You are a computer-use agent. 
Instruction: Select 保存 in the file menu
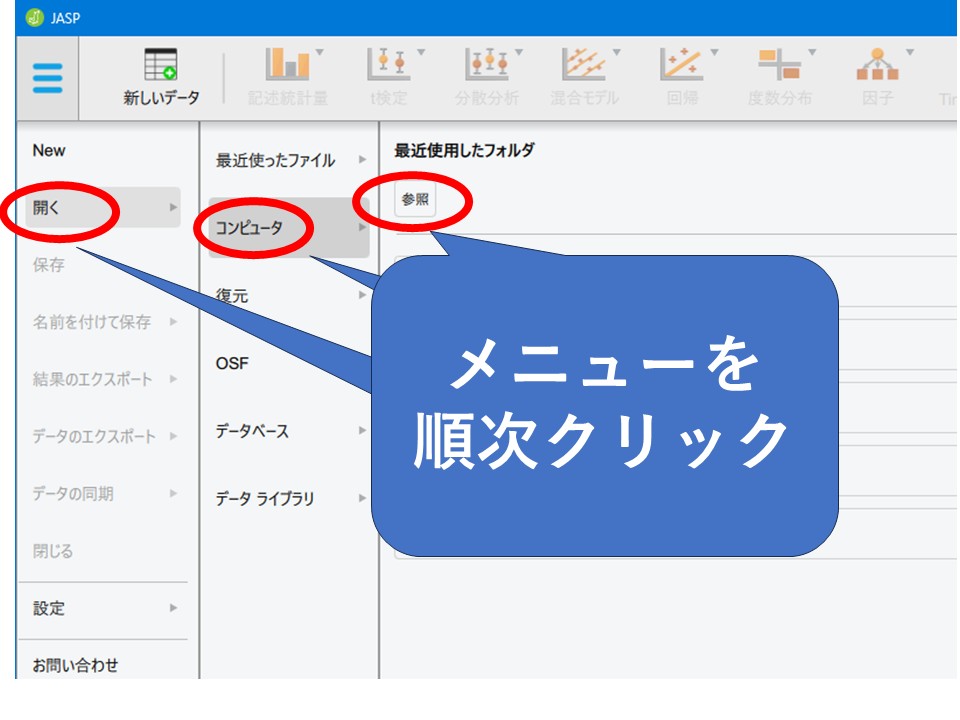pyautogui.click(x=48, y=264)
